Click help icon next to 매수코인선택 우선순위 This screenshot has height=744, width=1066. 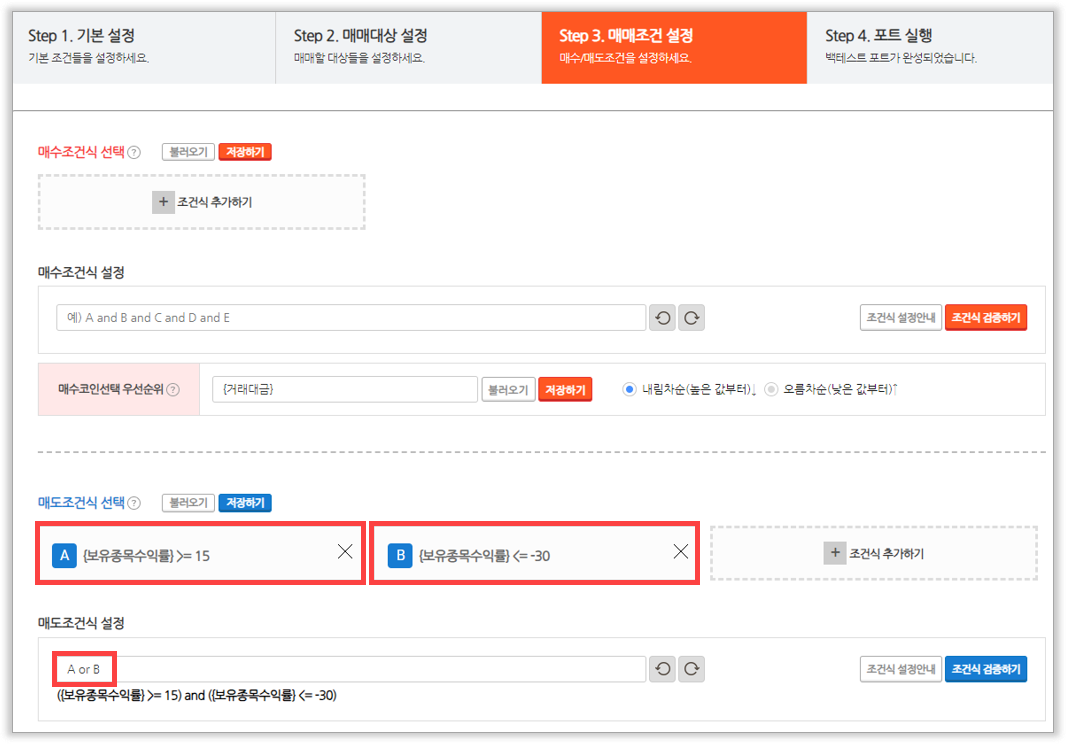point(173,390)
